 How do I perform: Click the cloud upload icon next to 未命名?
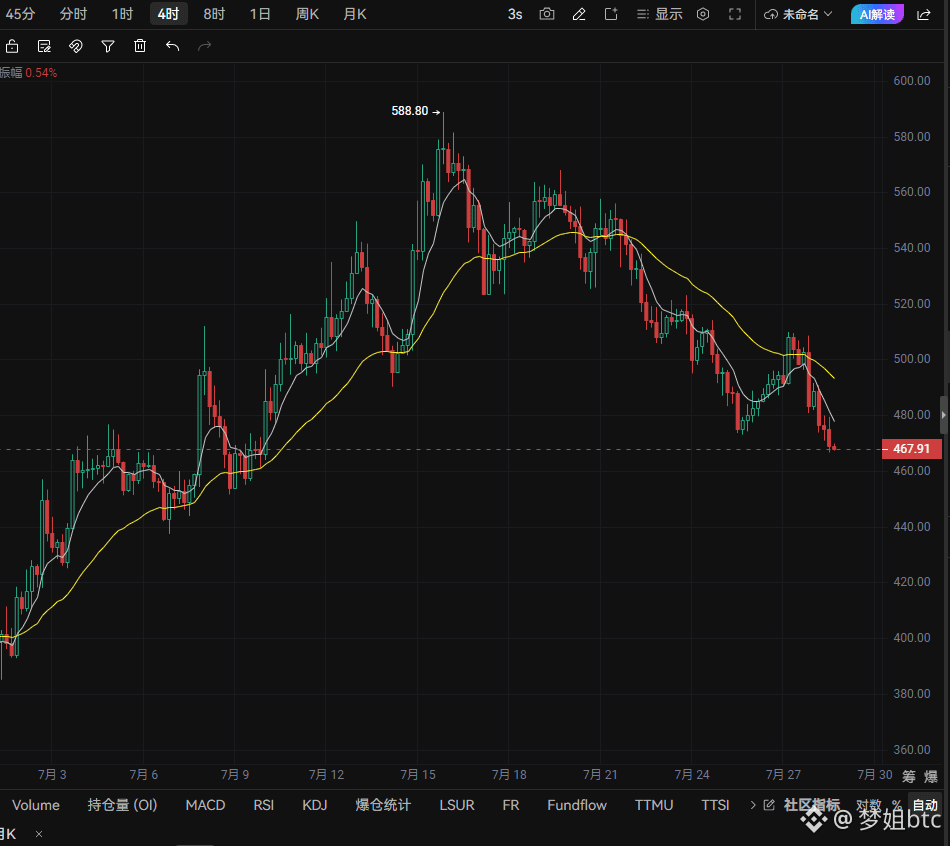click(x=771, y=14)
